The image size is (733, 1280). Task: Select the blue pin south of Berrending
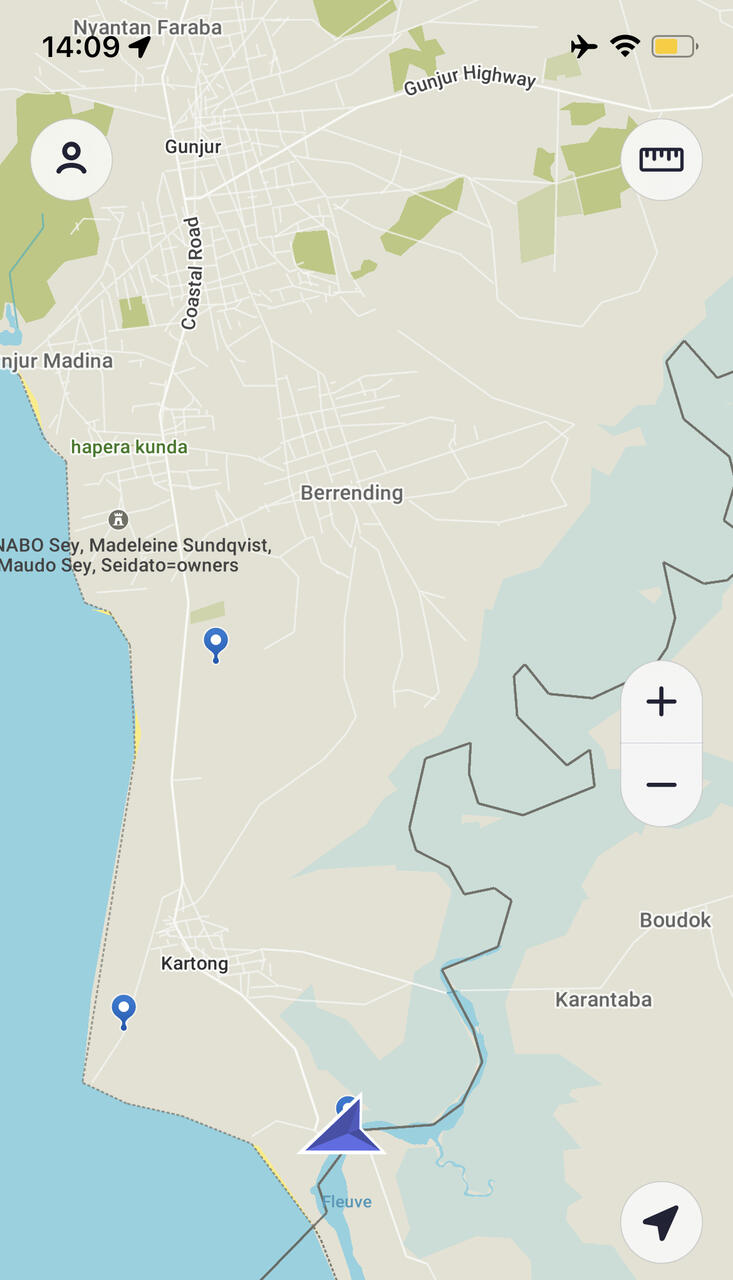pyautogui.click(x=215, y=645)
